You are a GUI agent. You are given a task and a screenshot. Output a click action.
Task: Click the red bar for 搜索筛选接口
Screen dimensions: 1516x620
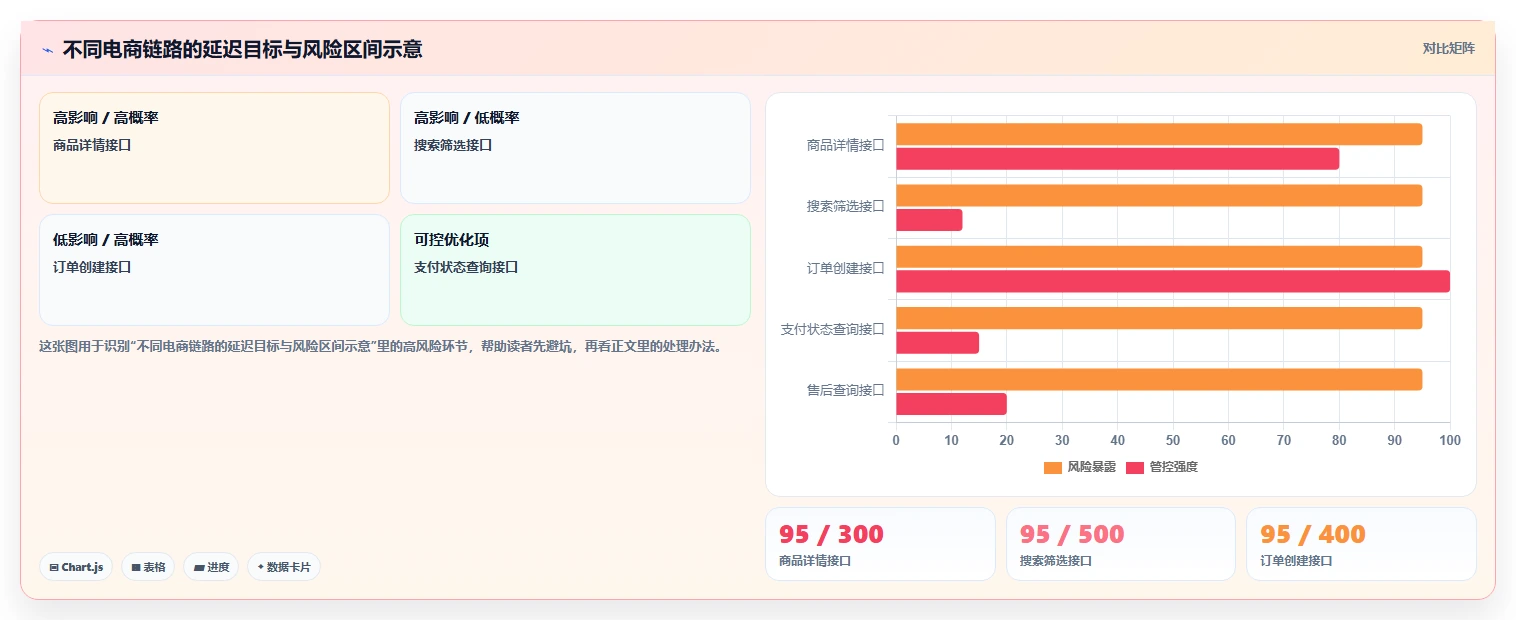(929, 220)
